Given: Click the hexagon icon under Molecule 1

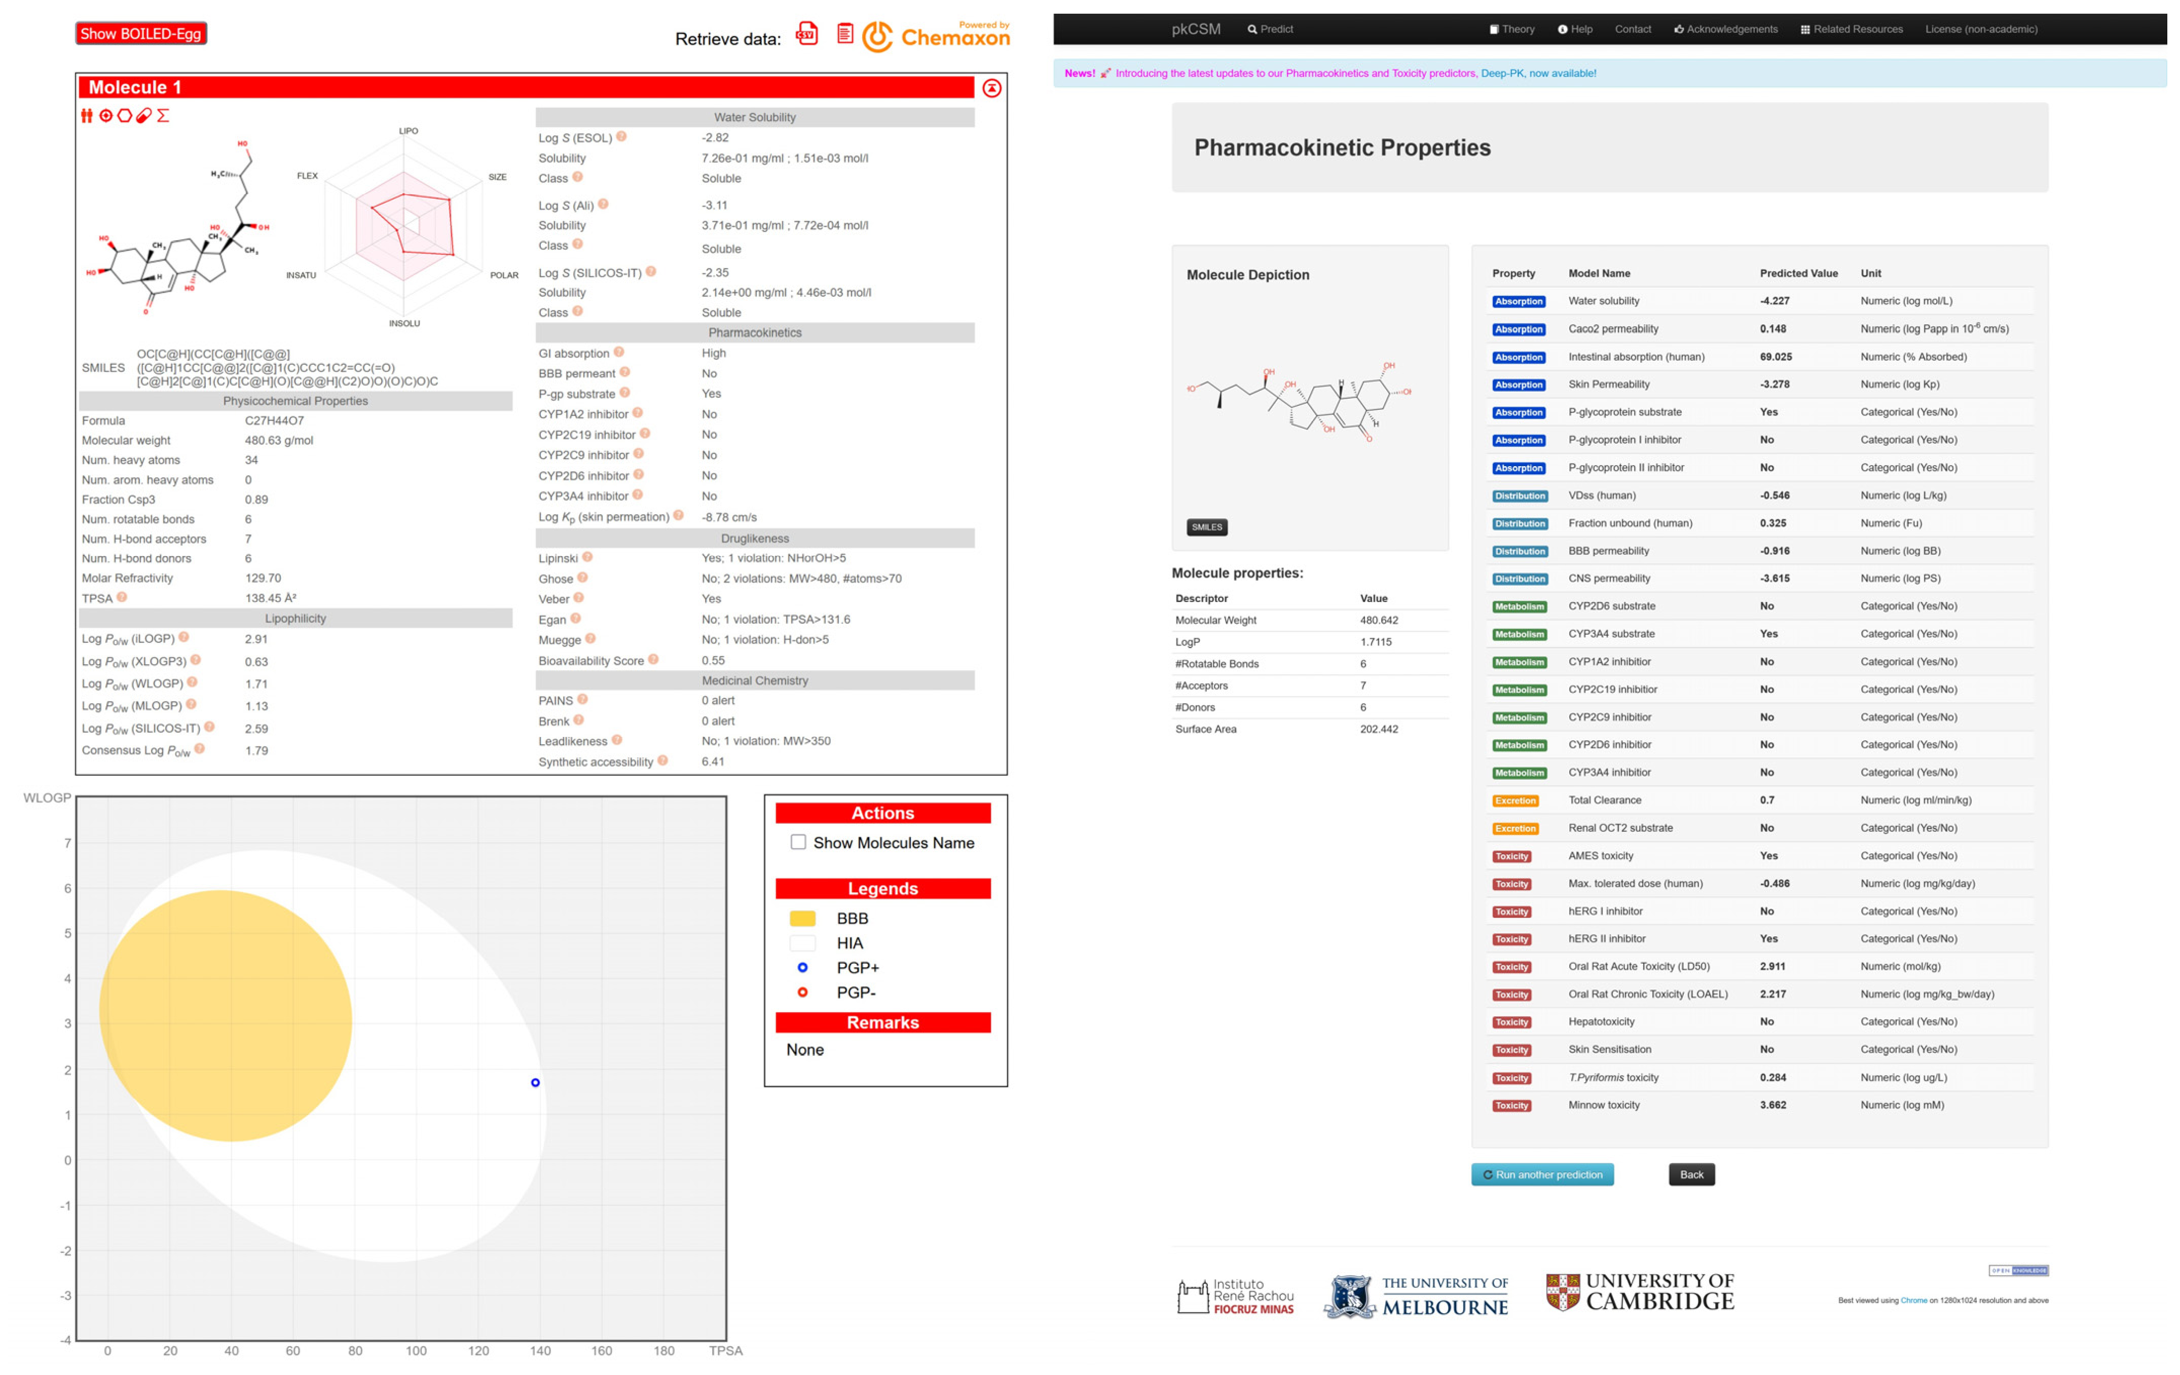Looking at the screenshot, I should click(125, 116).
